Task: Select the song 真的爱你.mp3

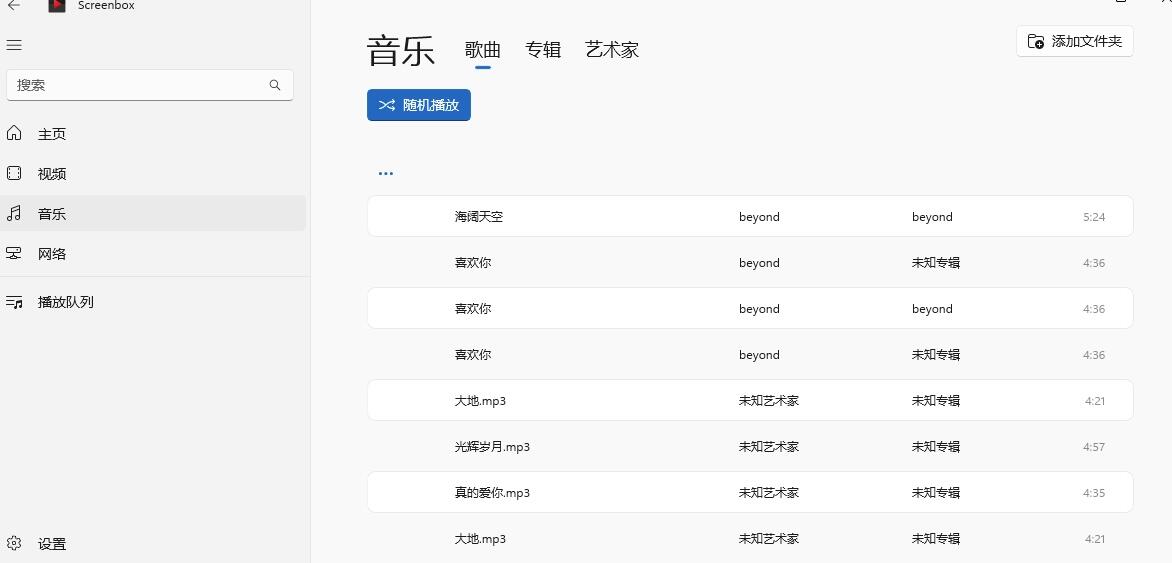Action: click(x=750, y=493)
